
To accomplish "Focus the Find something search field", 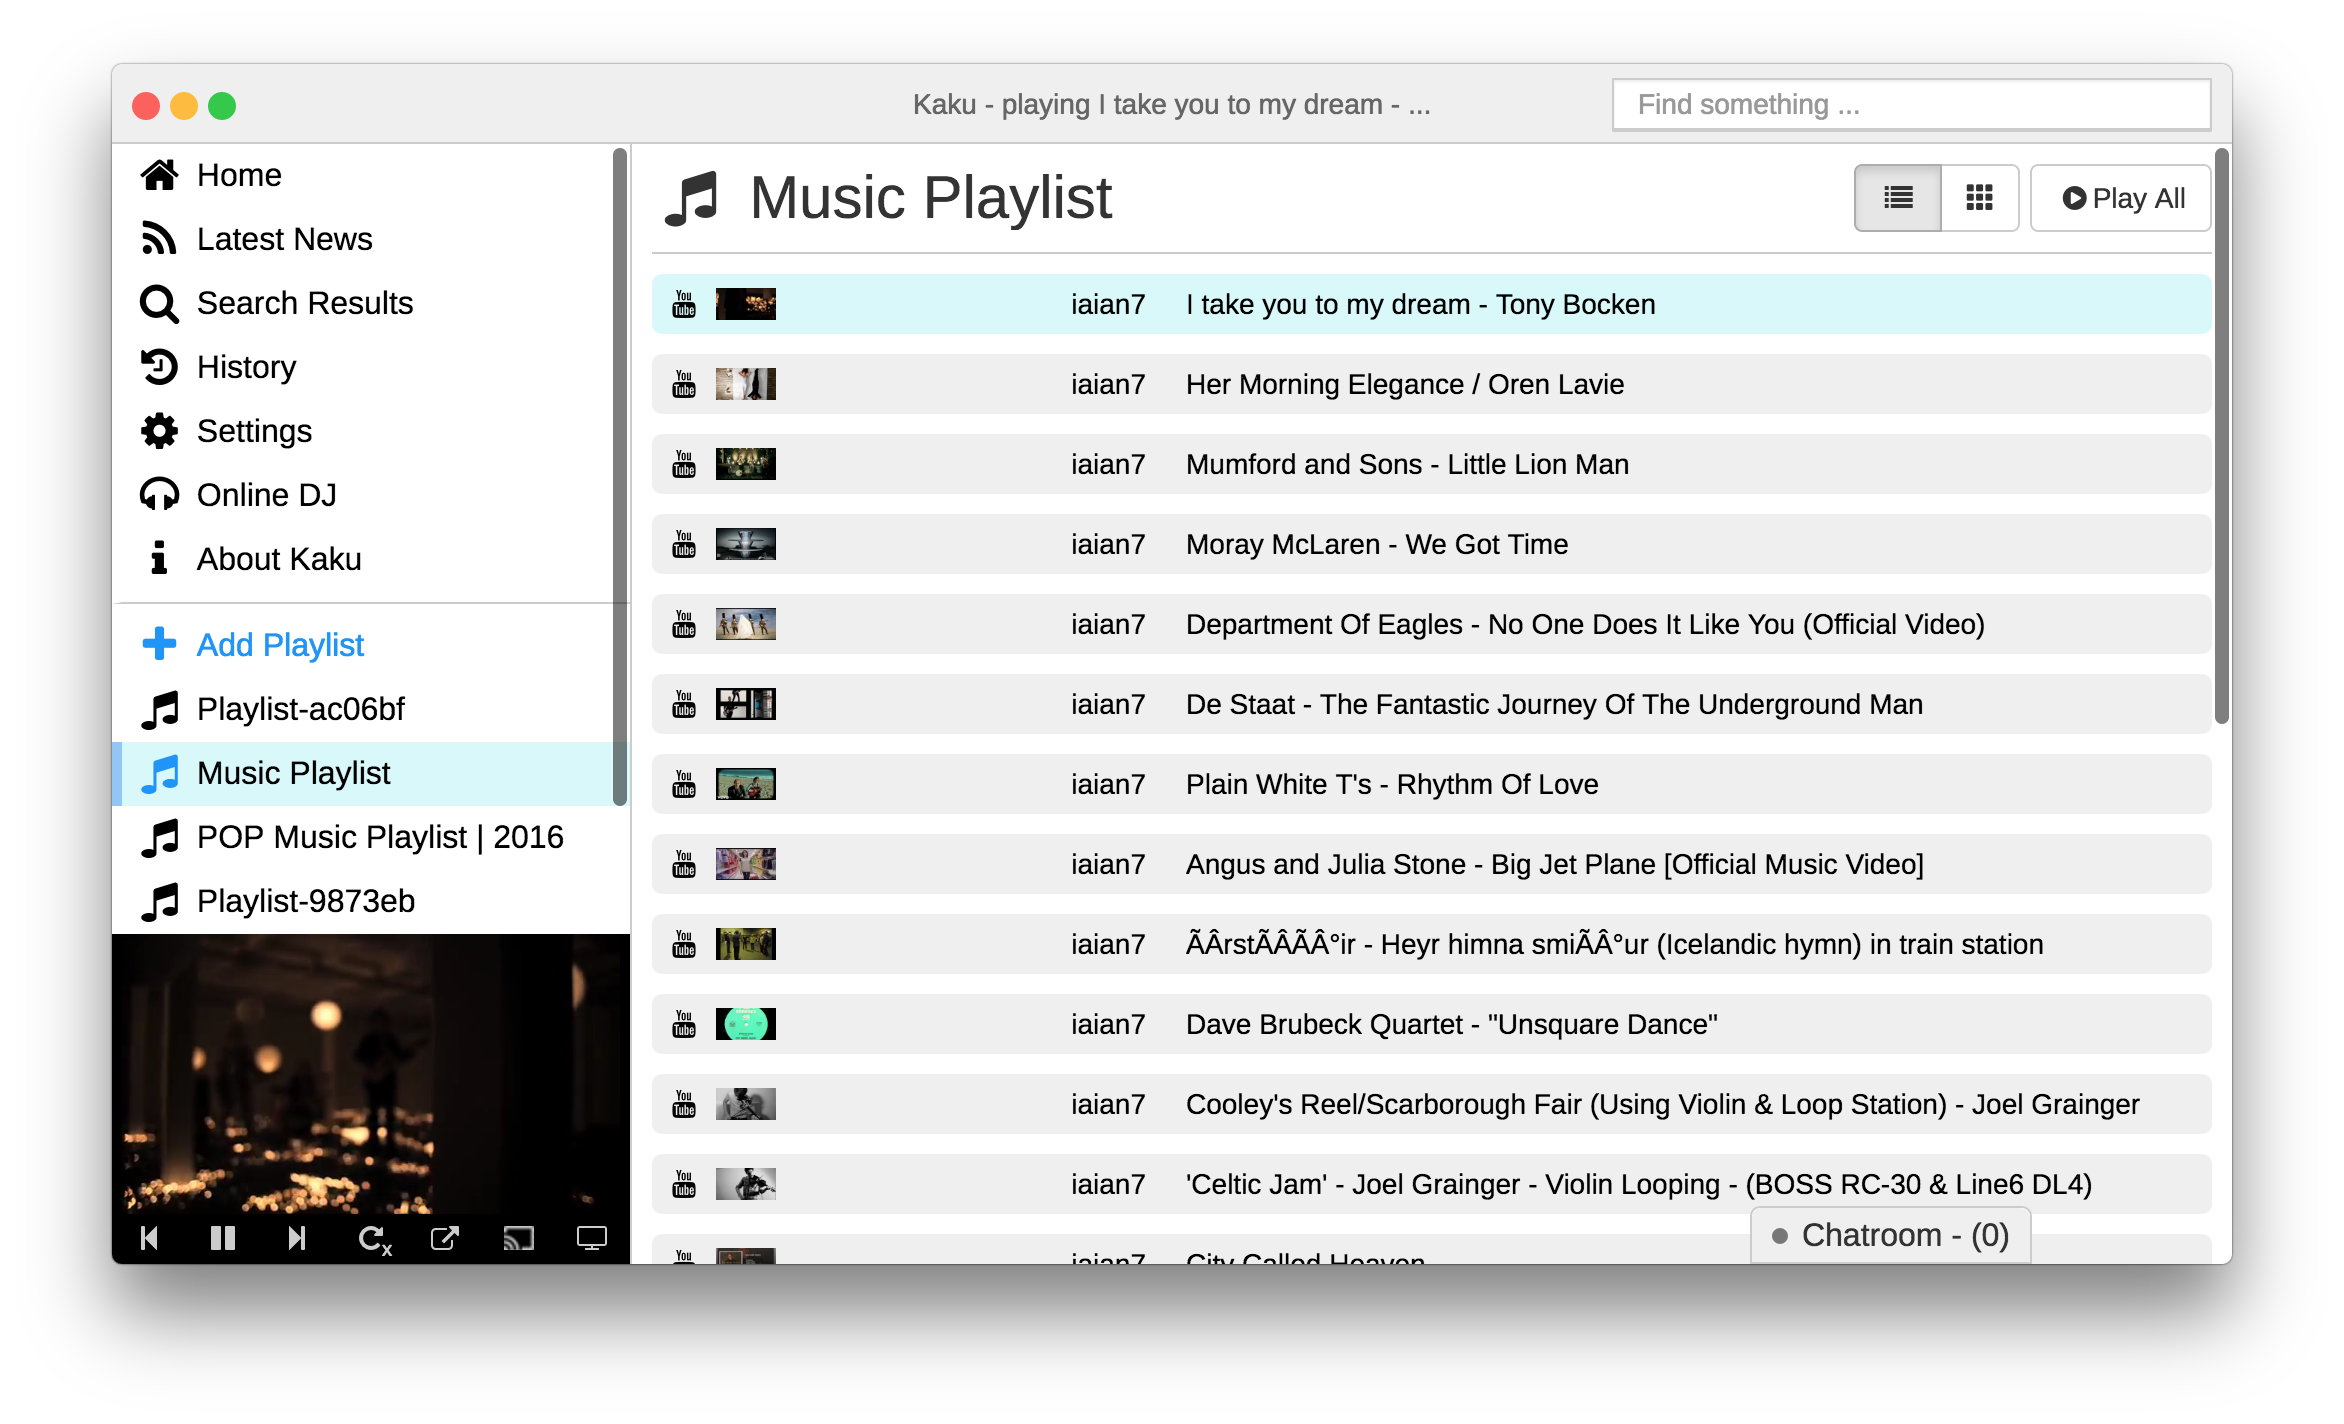I will click(1910, 105).
